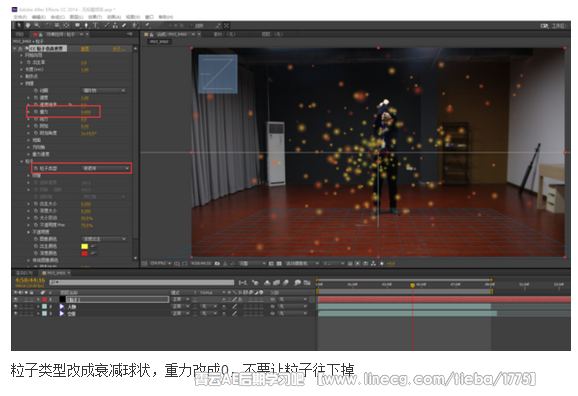Open blend mode dropdown for layer 2

[181, 306]
